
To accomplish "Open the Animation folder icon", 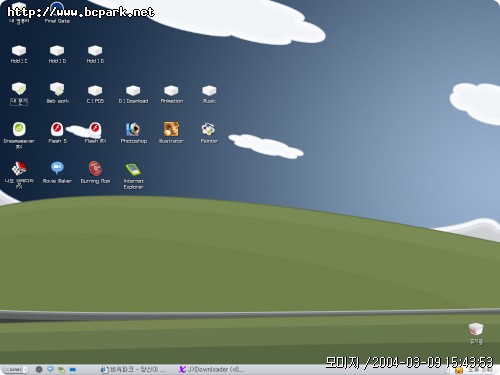I will [171, 94].
